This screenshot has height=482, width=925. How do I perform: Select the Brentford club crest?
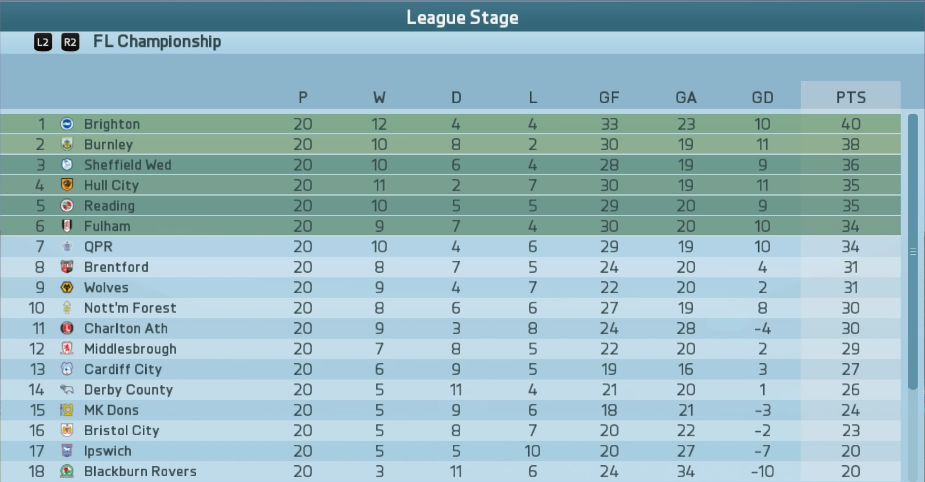pos(67,267)
